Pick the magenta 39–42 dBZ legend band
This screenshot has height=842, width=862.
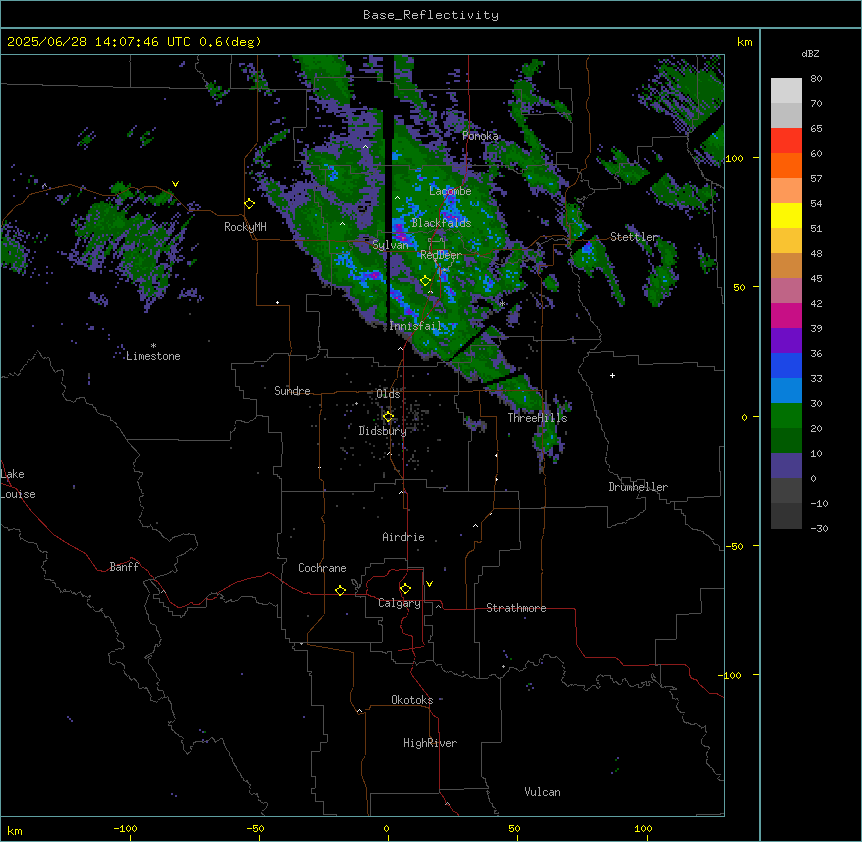pyautogui.click(x=786, y=316)
